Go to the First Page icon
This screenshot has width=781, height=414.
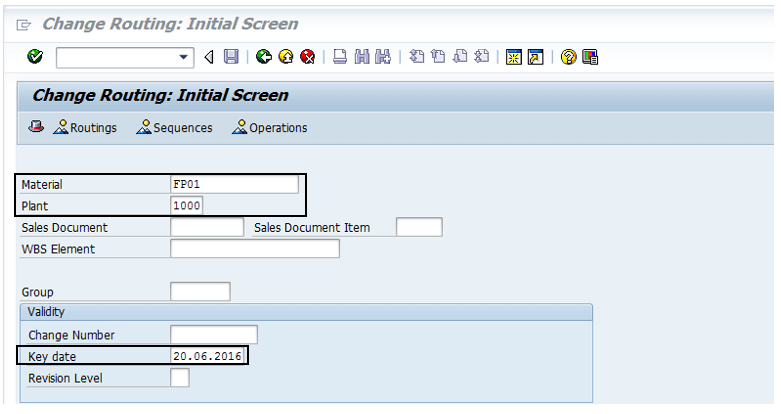click(416, 57)
